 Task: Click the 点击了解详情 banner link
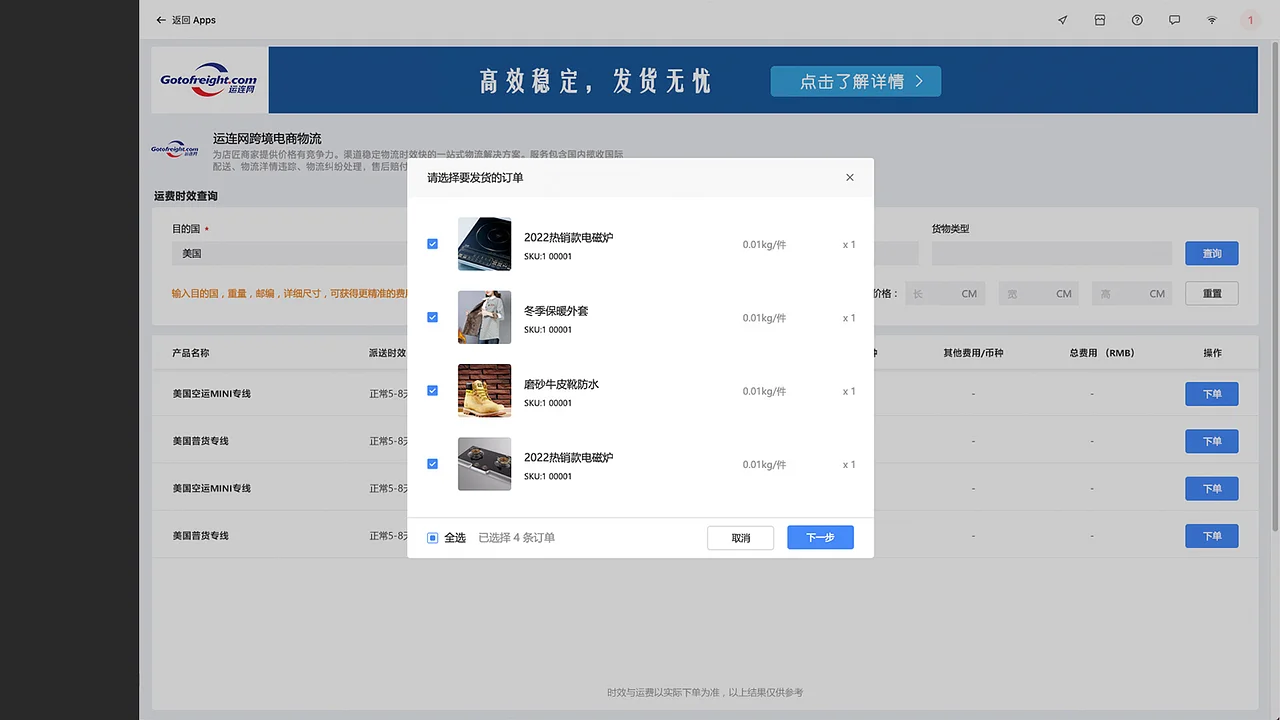(x=855, y=81)
